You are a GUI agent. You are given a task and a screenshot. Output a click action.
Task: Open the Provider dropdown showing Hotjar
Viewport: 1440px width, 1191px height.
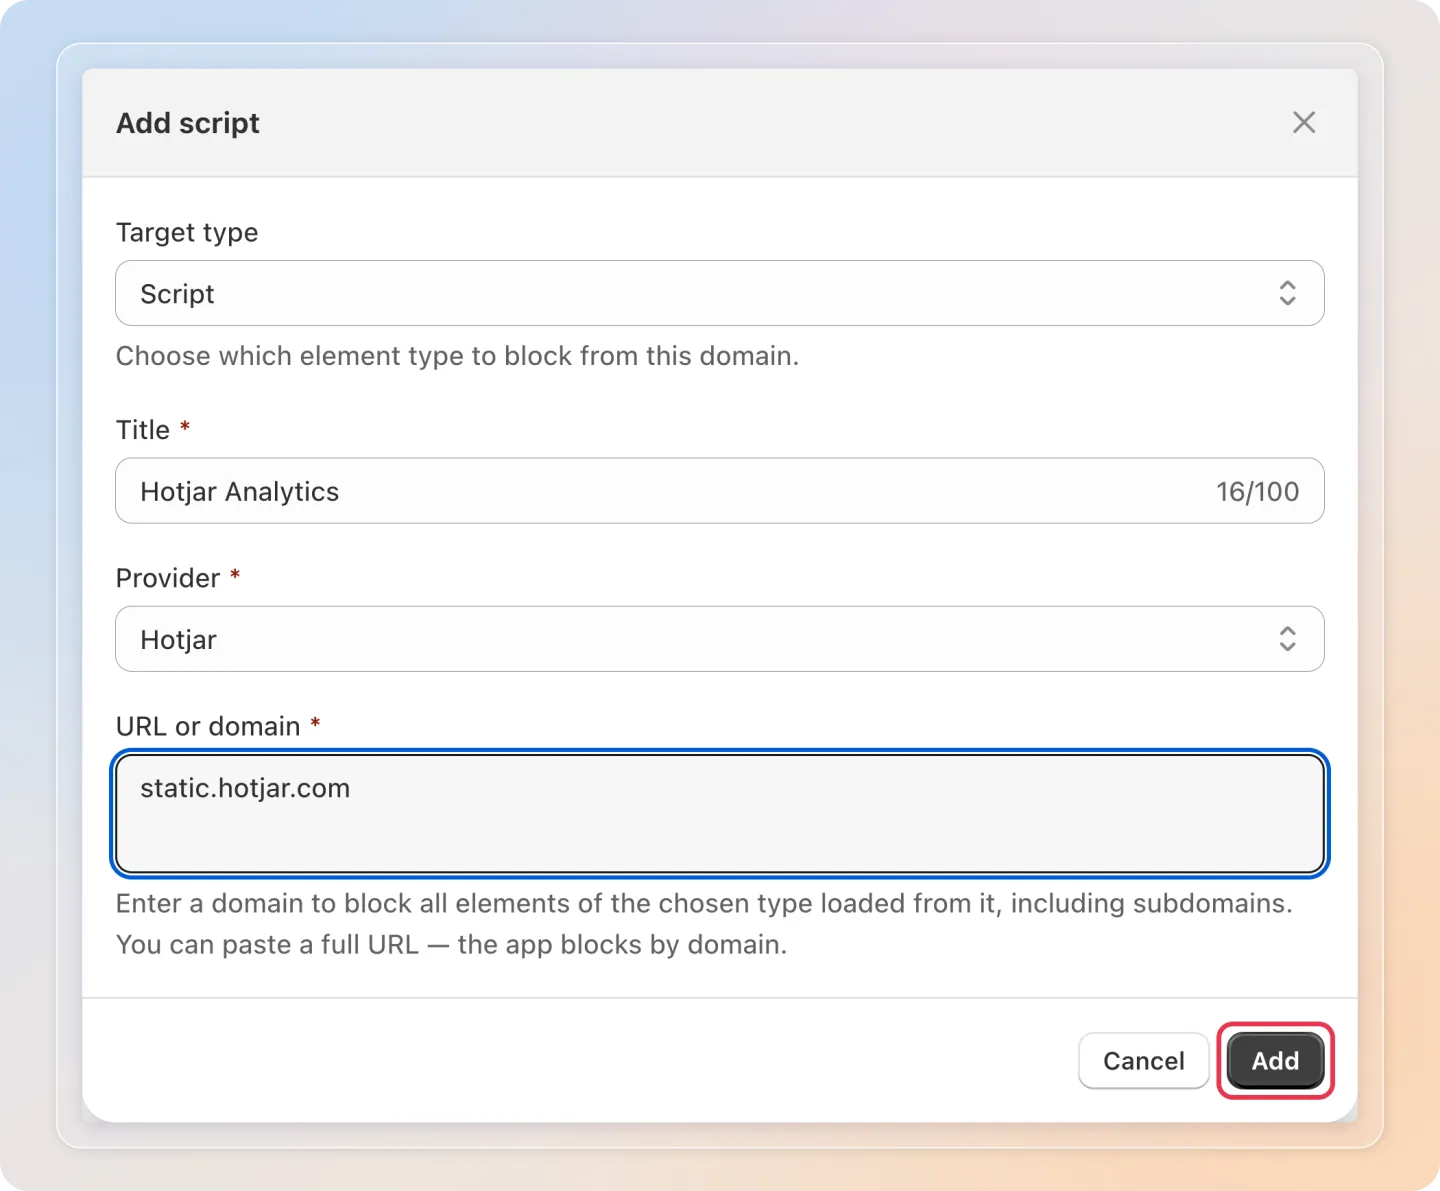(720, 639)
